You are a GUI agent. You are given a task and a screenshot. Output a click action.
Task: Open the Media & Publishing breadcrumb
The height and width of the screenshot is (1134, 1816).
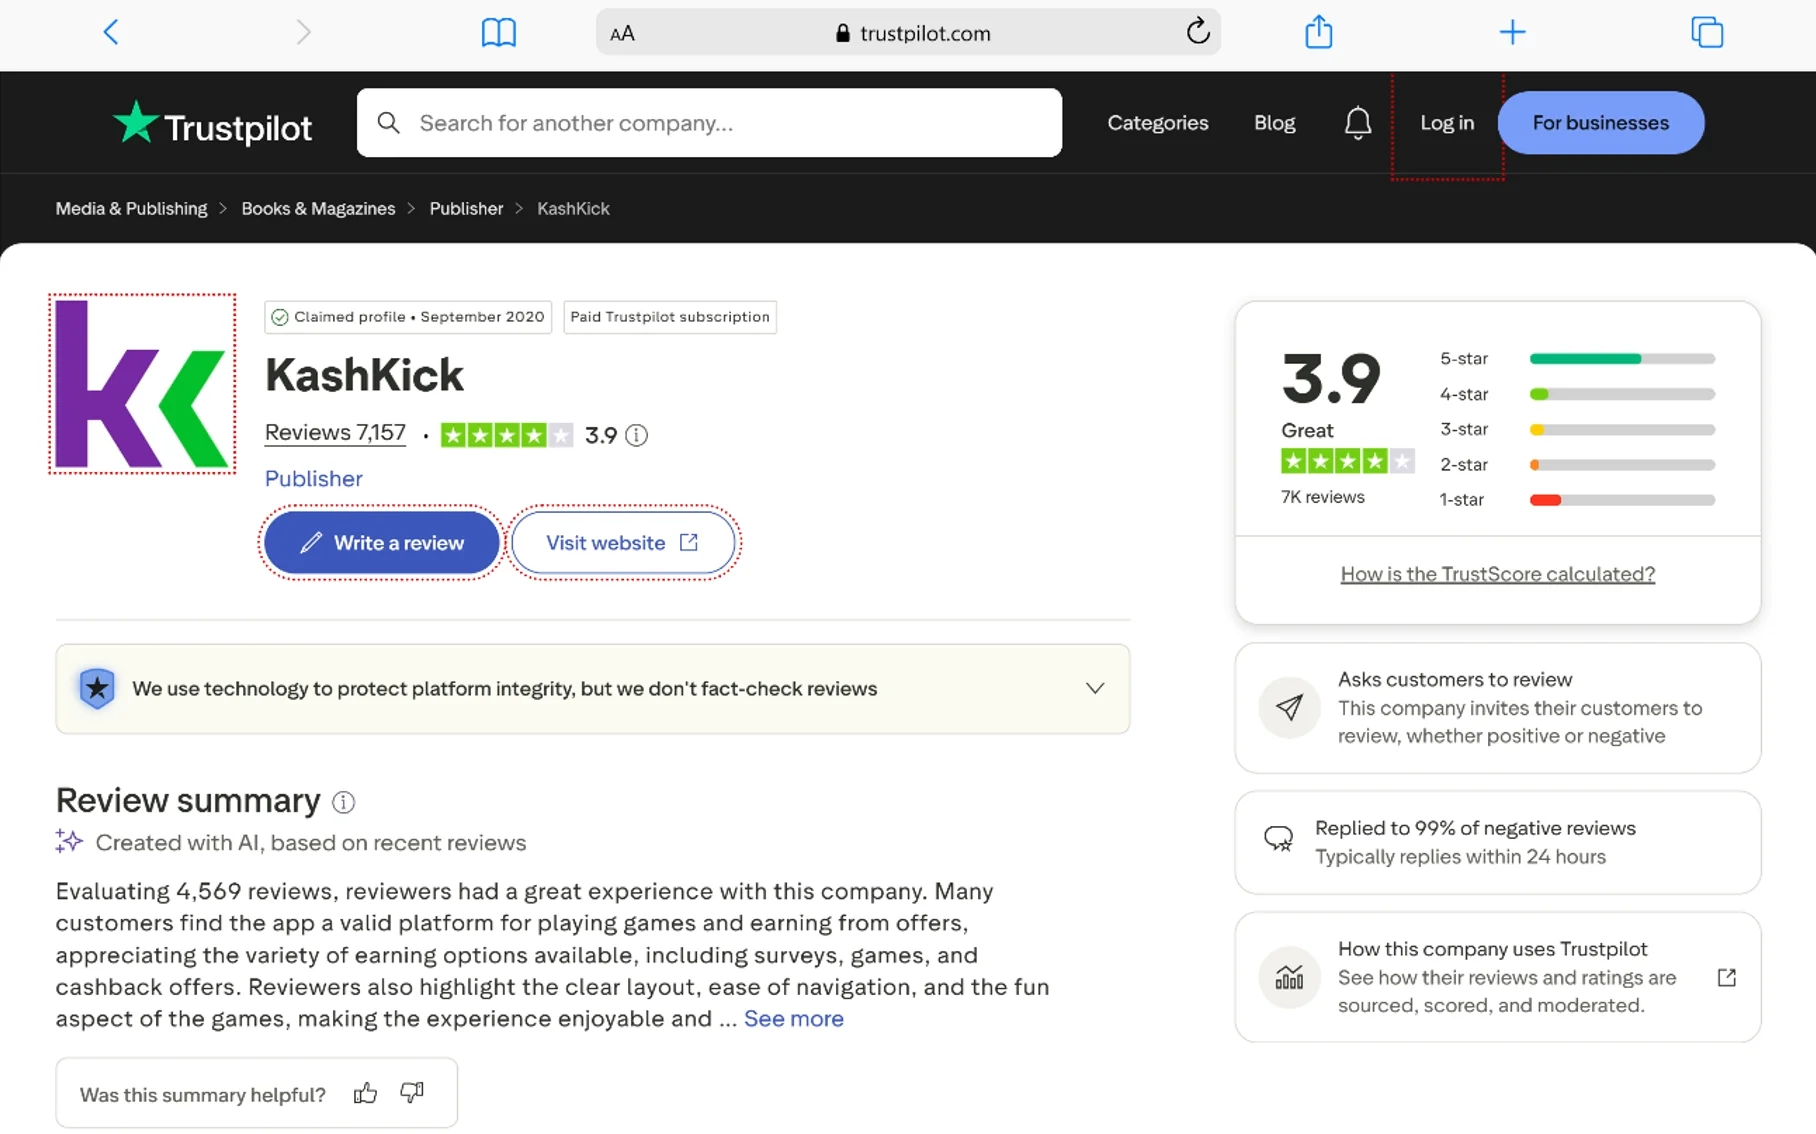point(131,208)
